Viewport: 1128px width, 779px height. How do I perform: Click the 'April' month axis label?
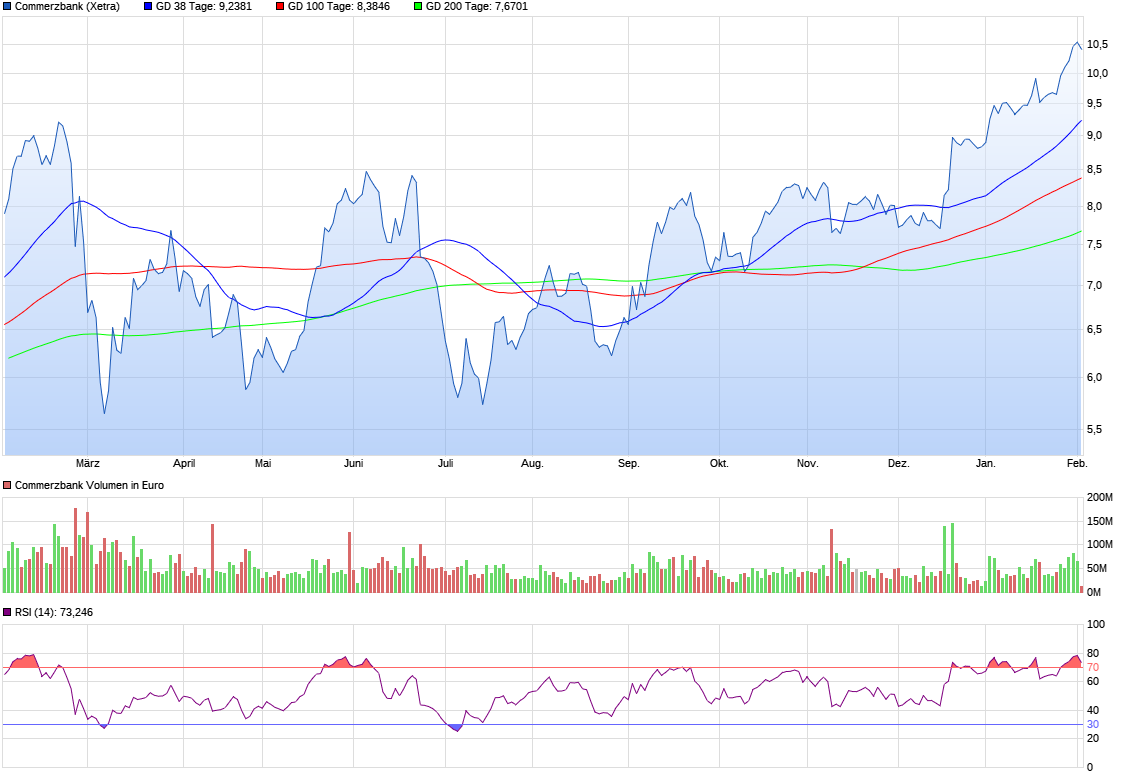(184, 463)
